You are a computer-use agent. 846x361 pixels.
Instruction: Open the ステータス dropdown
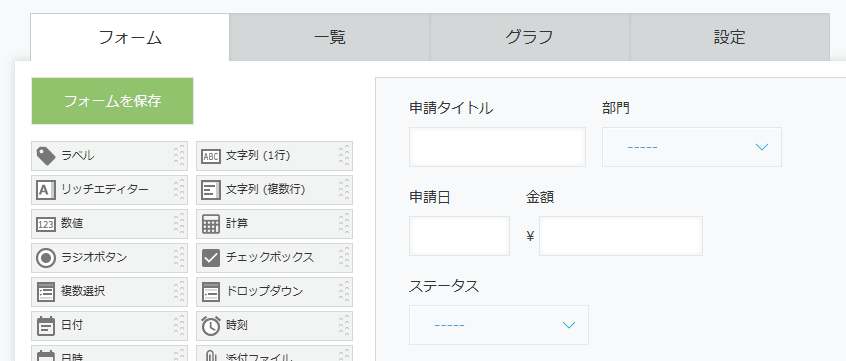click(x=499, y=325)
